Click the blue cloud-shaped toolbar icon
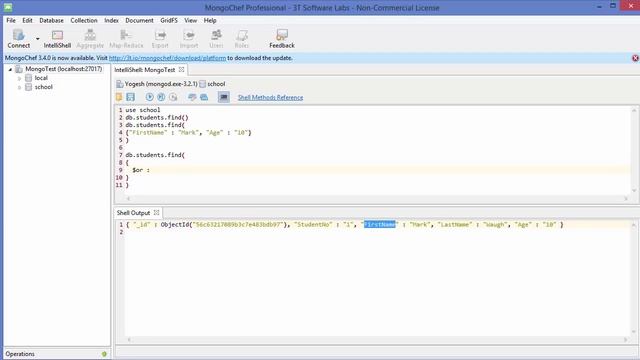Screen dimensions: 640x360 coord(204,97)
